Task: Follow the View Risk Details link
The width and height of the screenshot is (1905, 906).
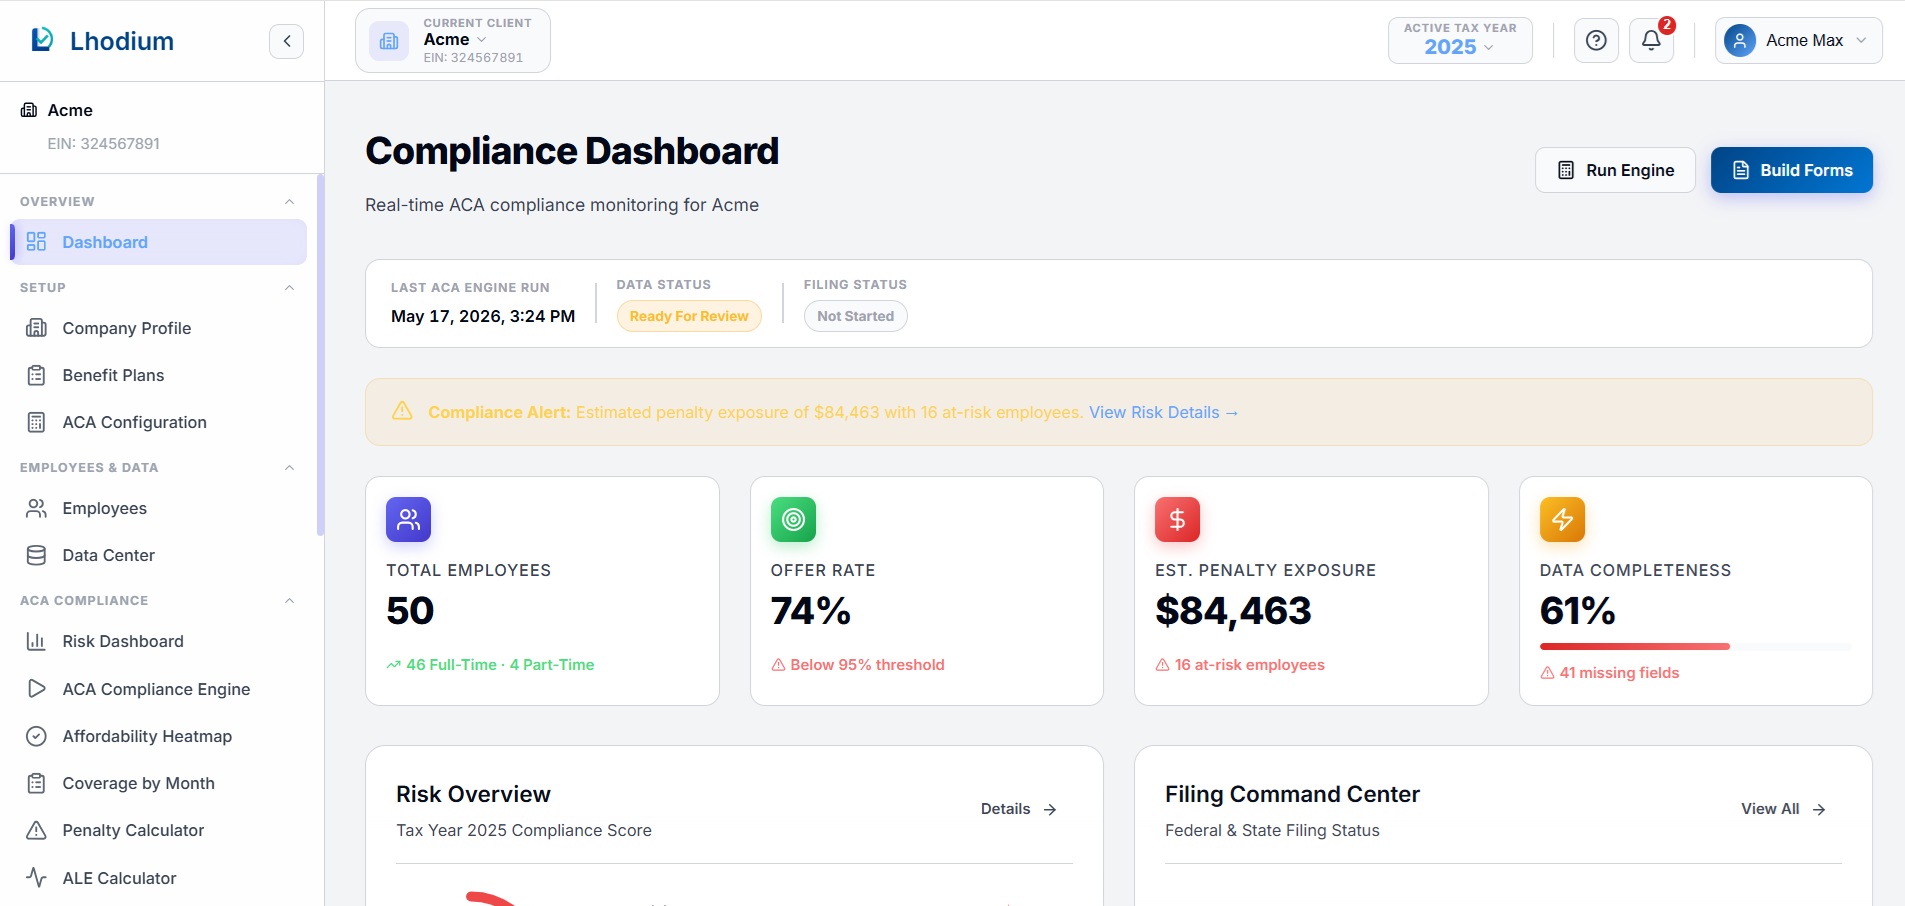Action: [x=1163, y=412]
